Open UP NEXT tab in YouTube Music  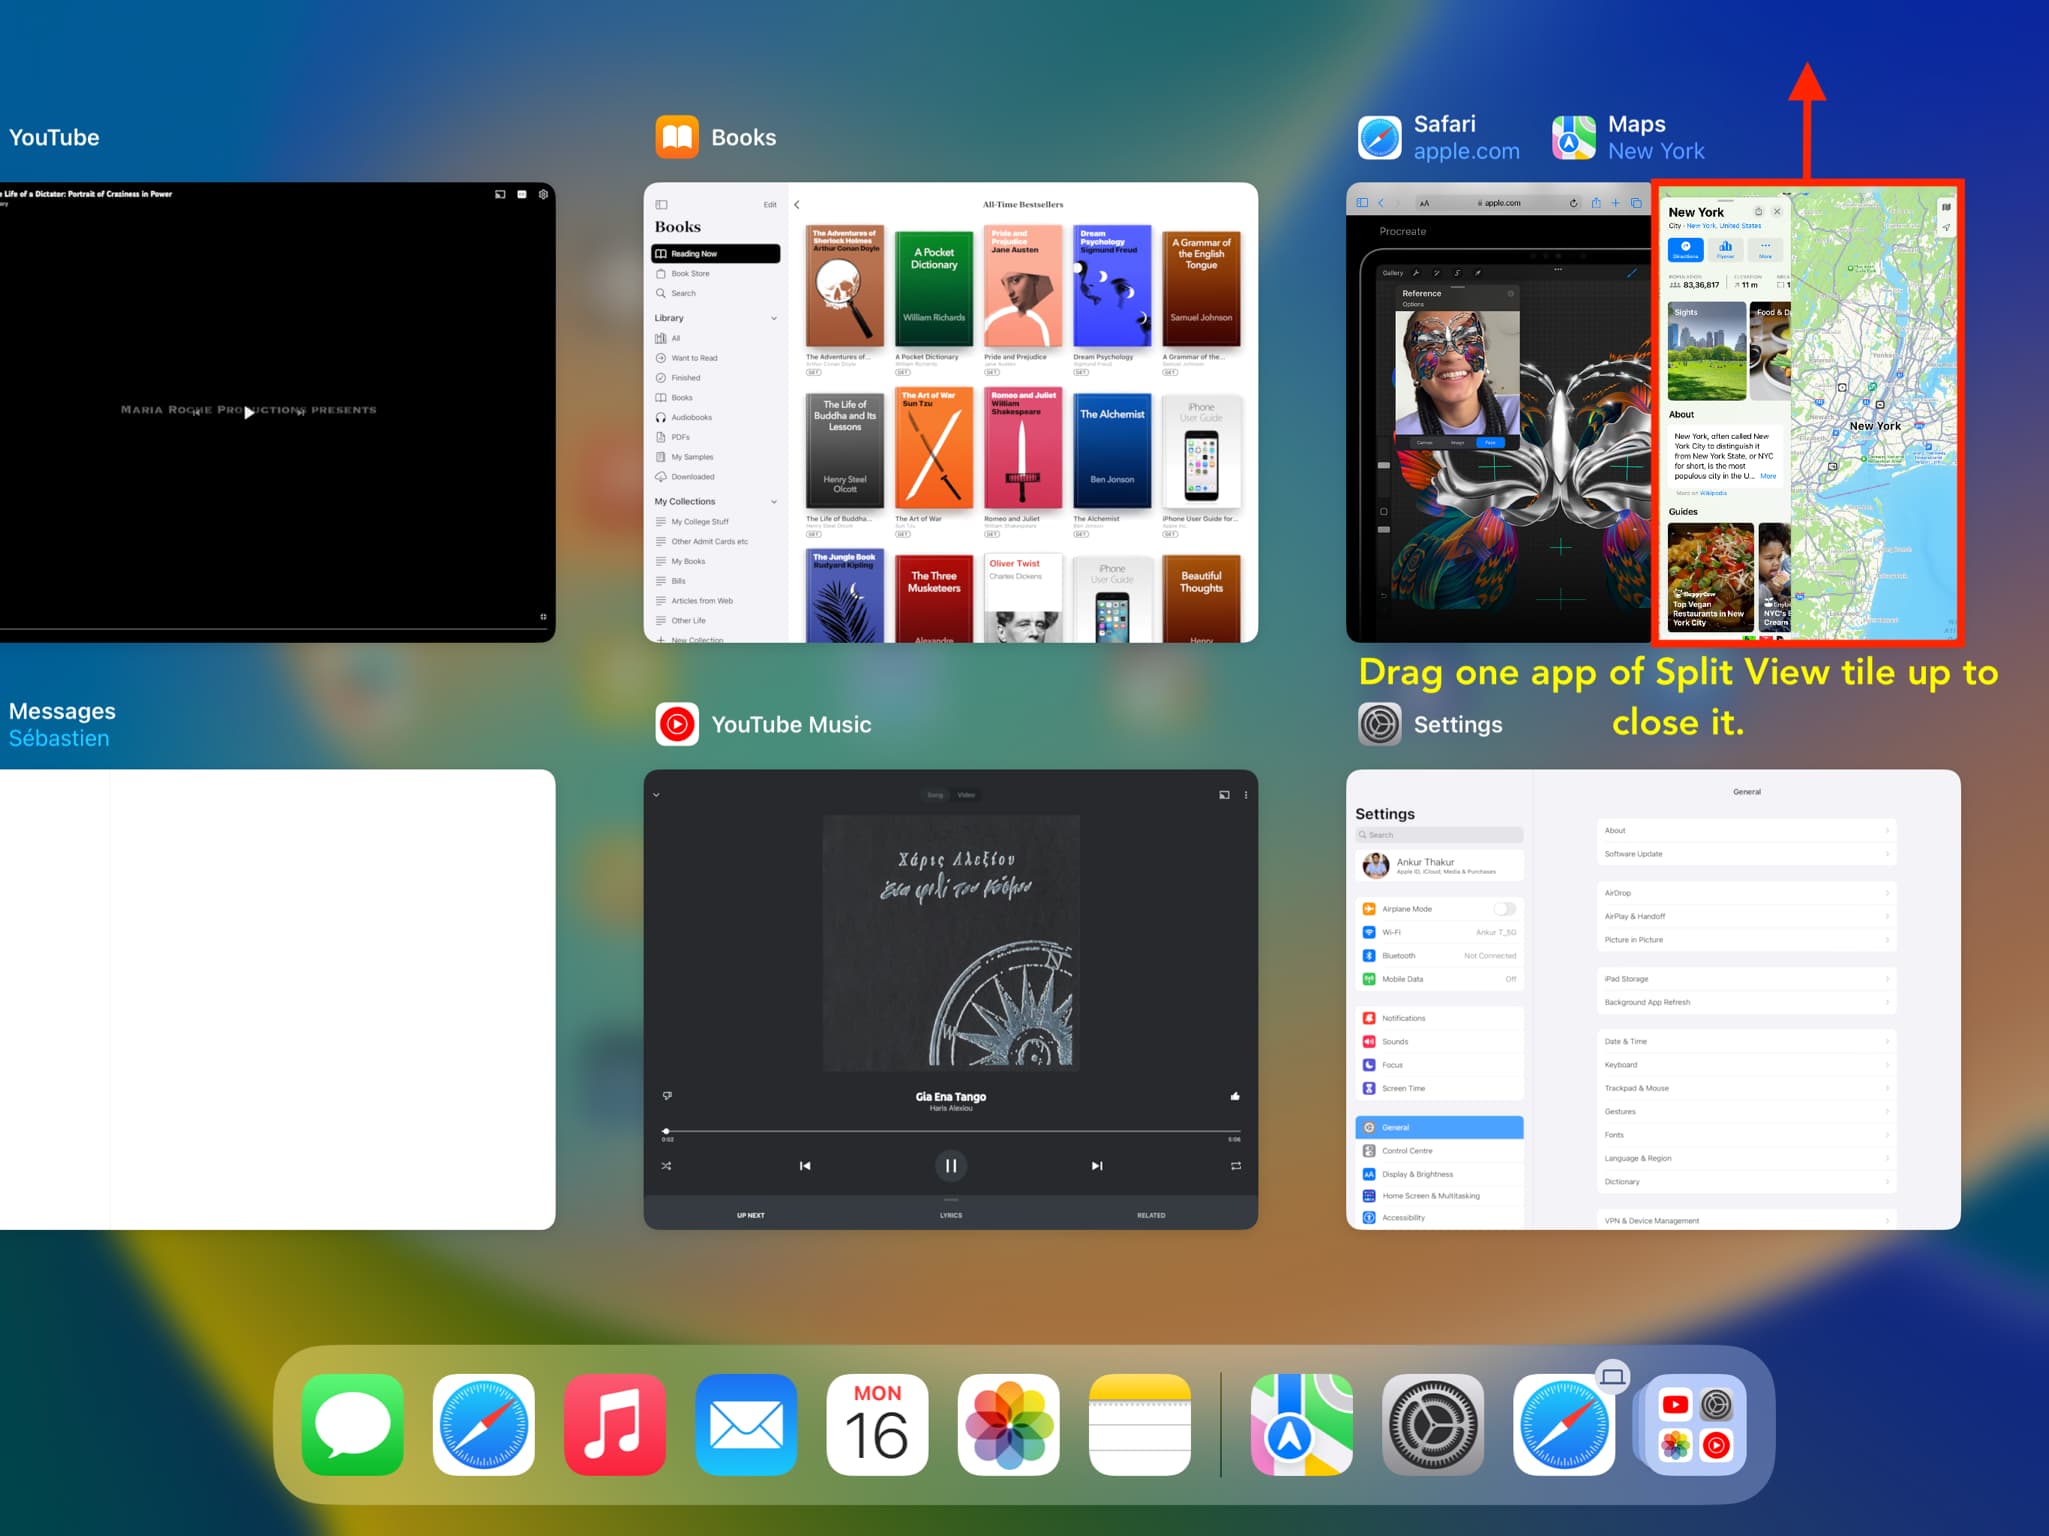pos(750,1215)
